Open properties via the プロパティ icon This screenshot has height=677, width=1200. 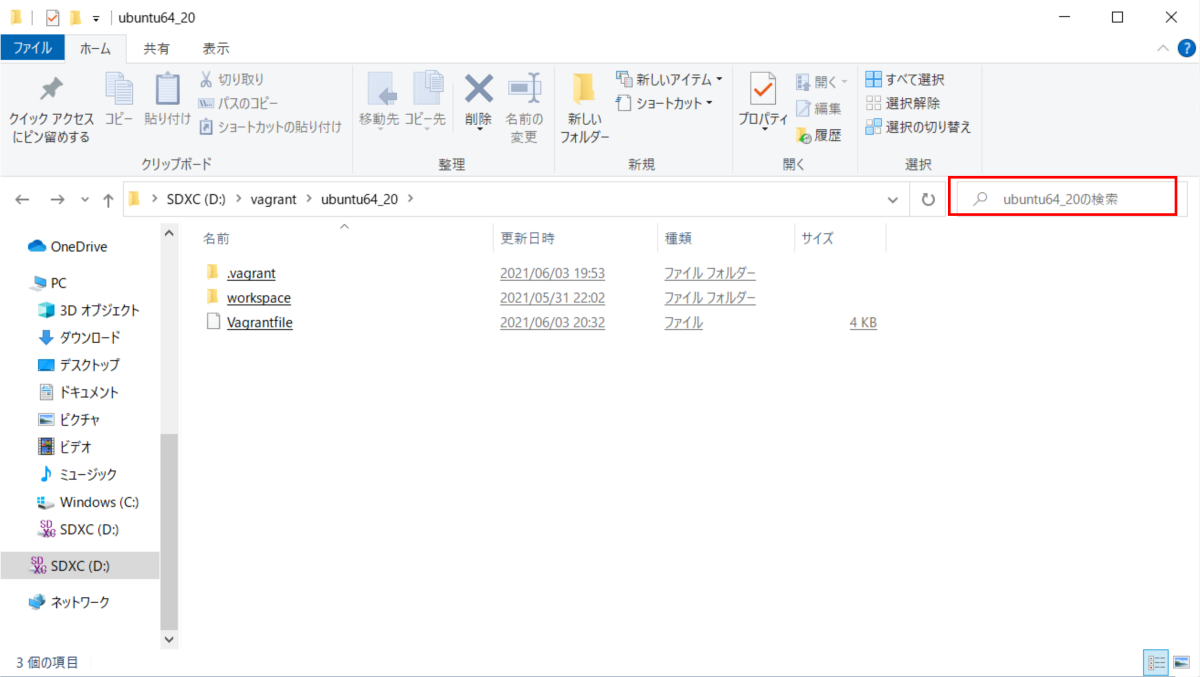(x=762, y=100)
